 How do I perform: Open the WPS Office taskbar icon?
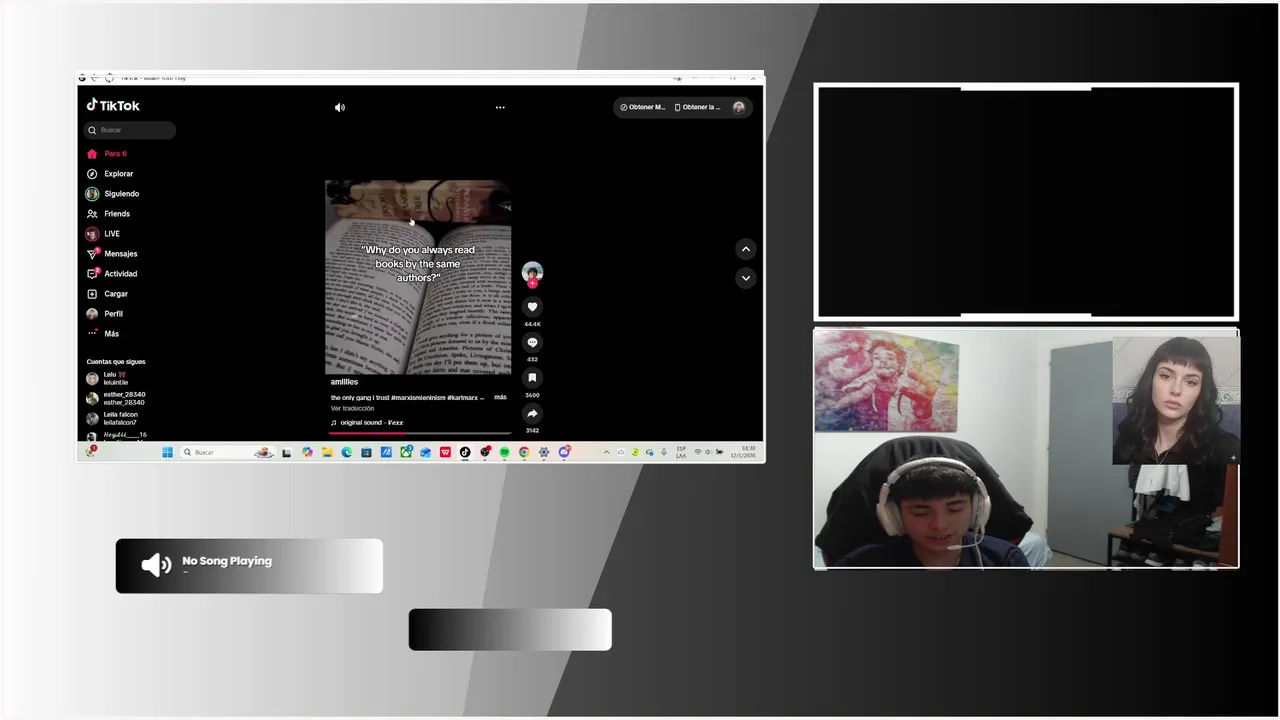[x=445, y=452]
